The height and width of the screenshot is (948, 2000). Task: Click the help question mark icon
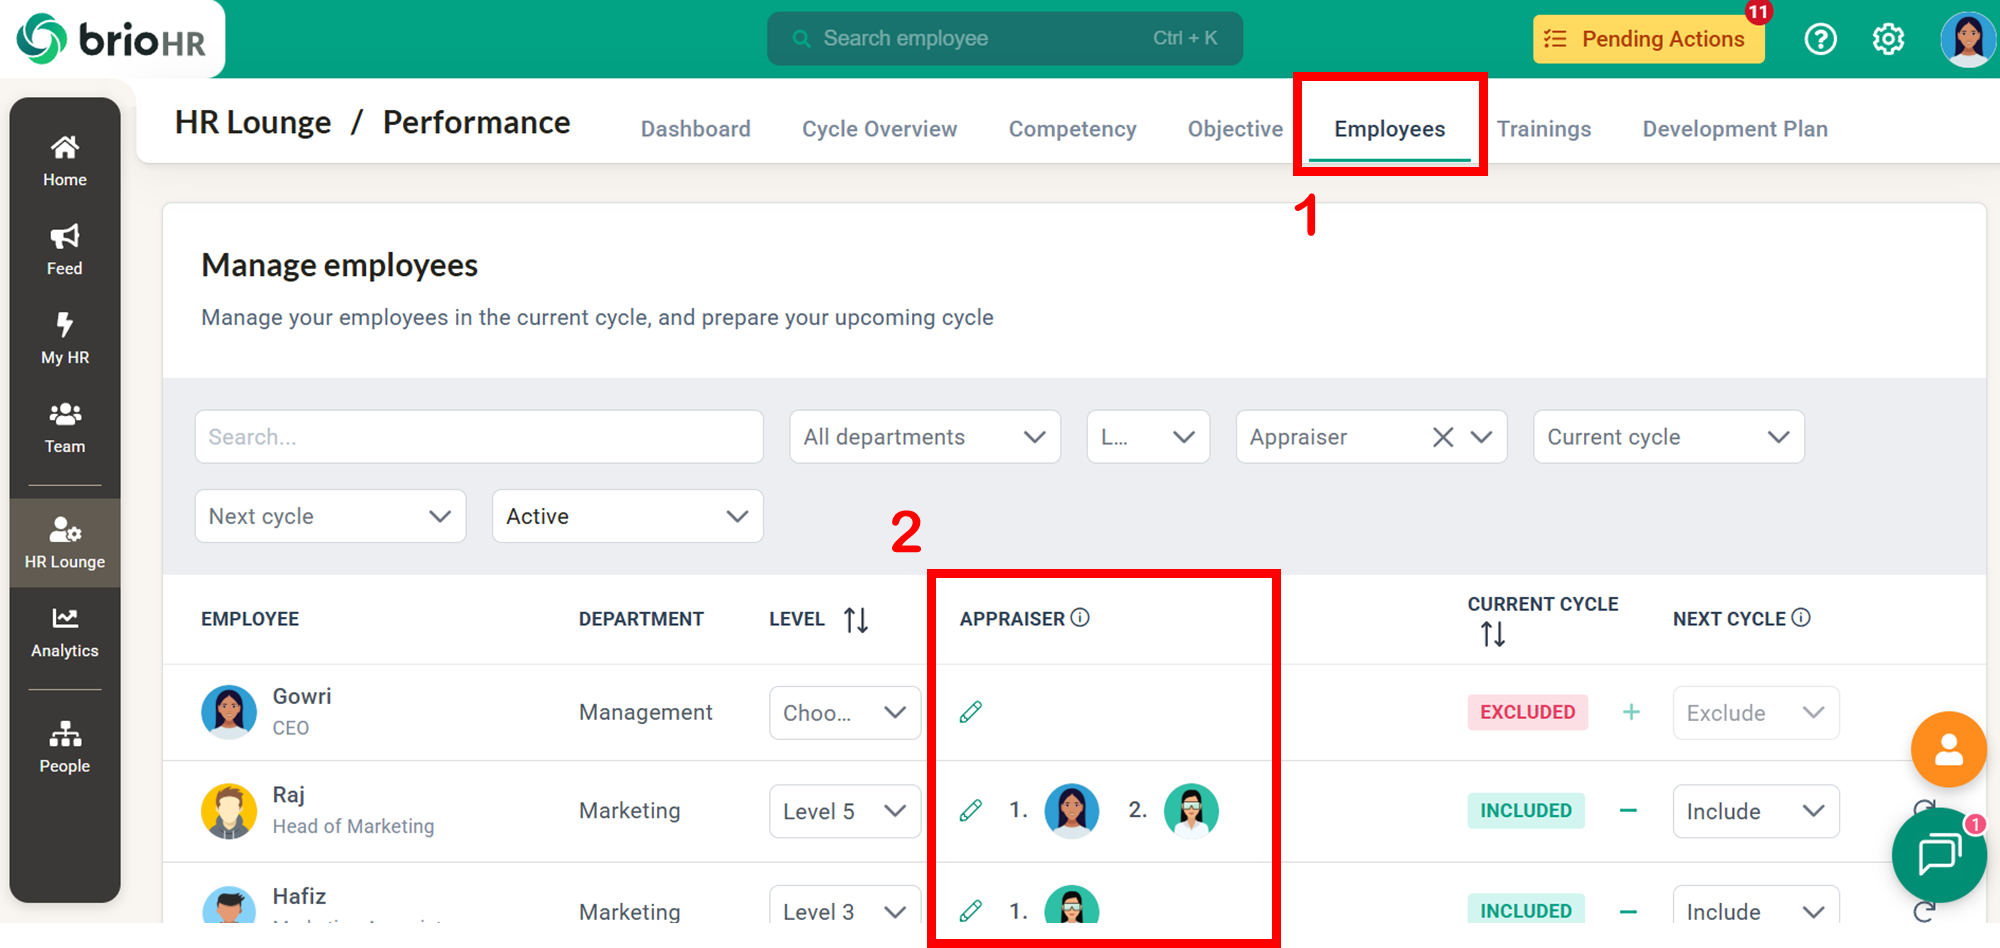(1820, 39)
